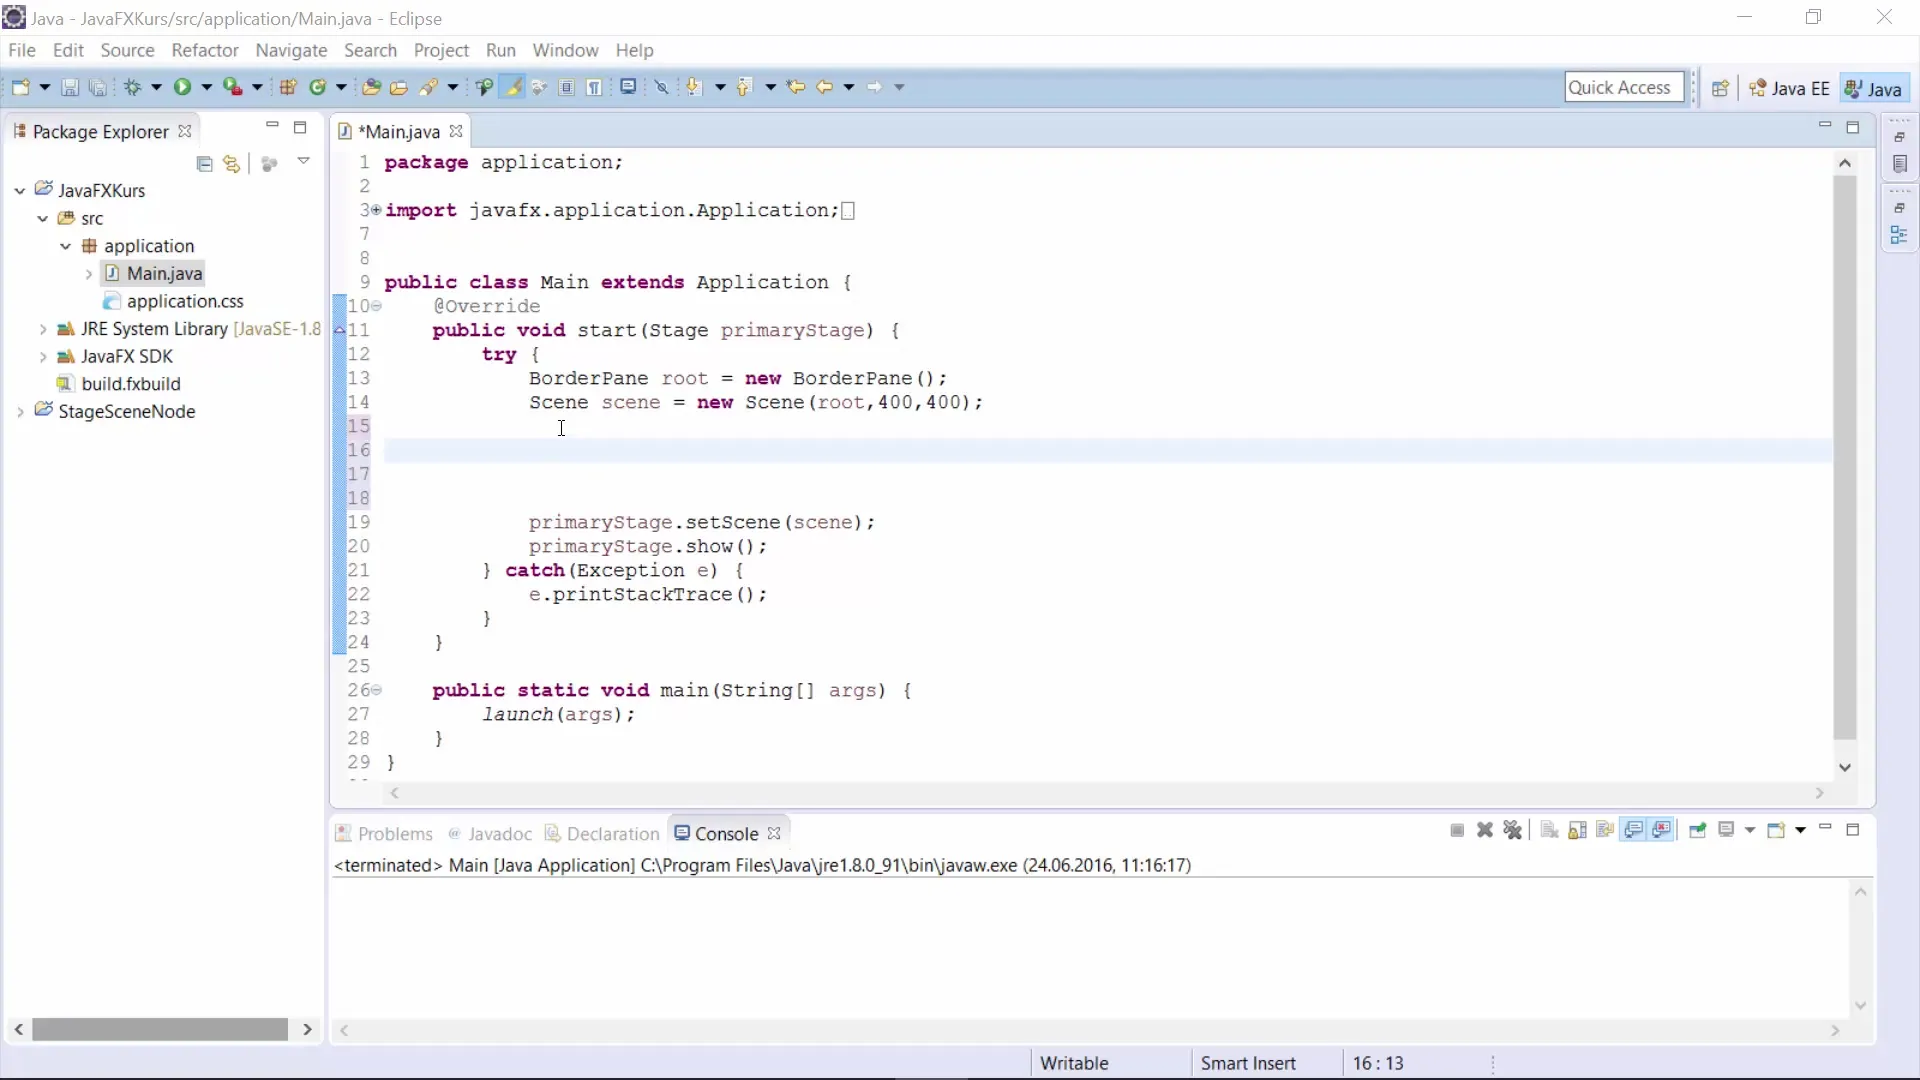Open the New file dropdown arrow
This screenshot has width=1920, height=1080.
point(44,87)
